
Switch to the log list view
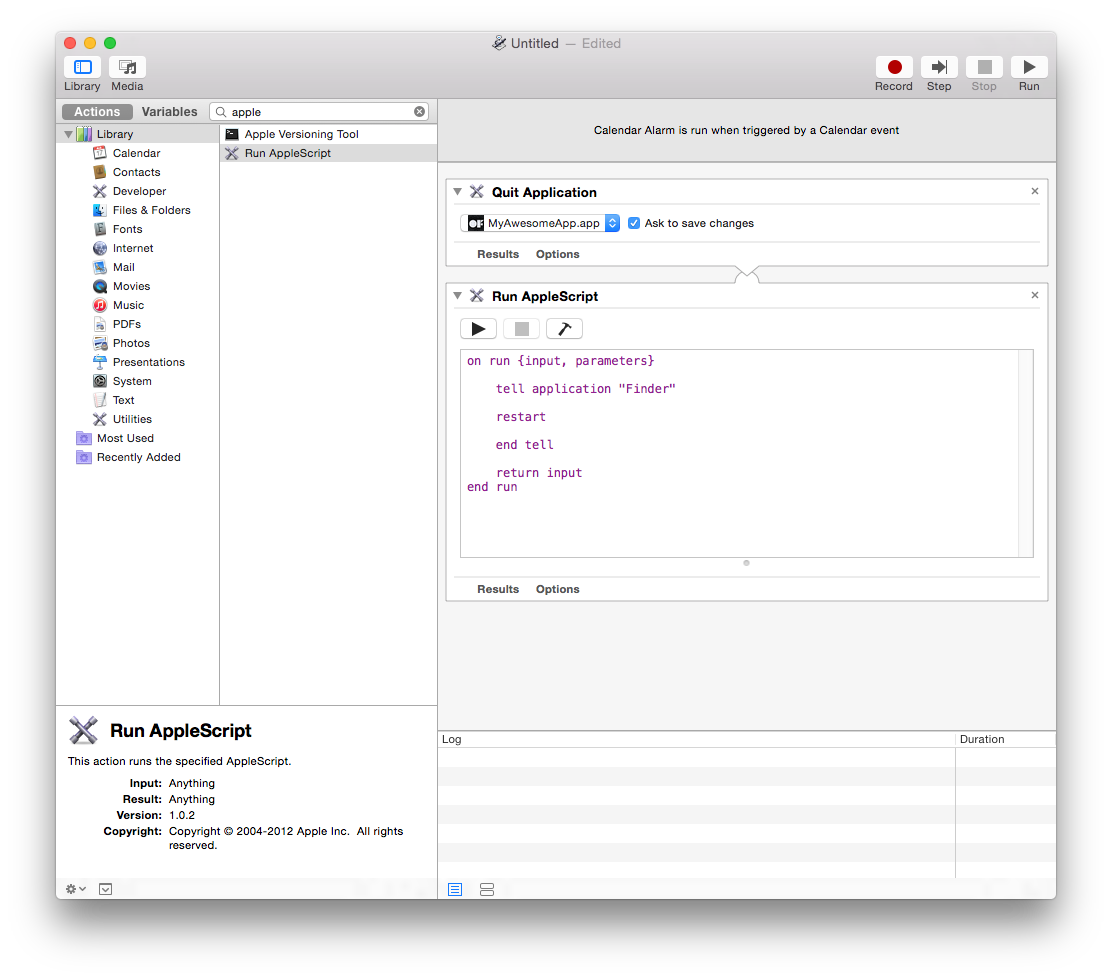click(455, 890)
